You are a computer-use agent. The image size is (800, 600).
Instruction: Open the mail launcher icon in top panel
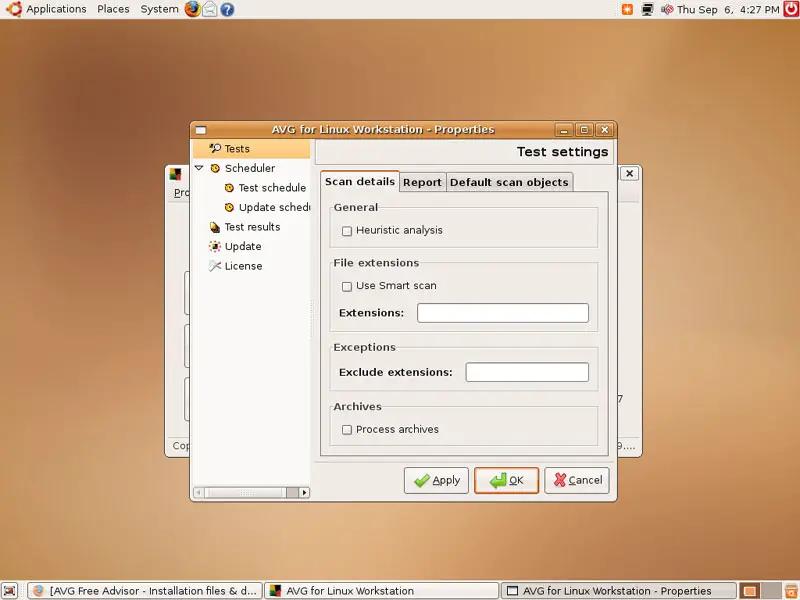210,9
